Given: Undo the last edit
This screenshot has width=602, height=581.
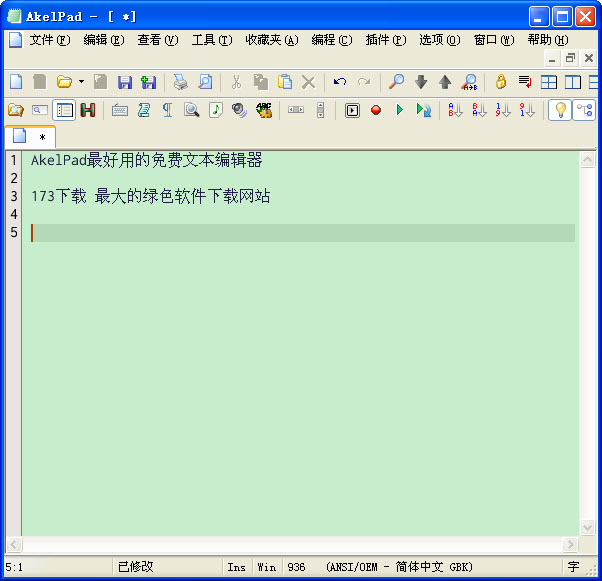Looking at the screenshot, I should pyautogui.click(x=340, y=82).
